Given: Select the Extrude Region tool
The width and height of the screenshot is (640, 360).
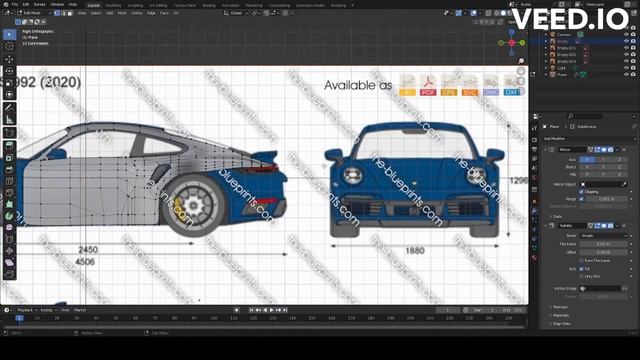Looking at the screenshot, I should click(x=9, y=145).
